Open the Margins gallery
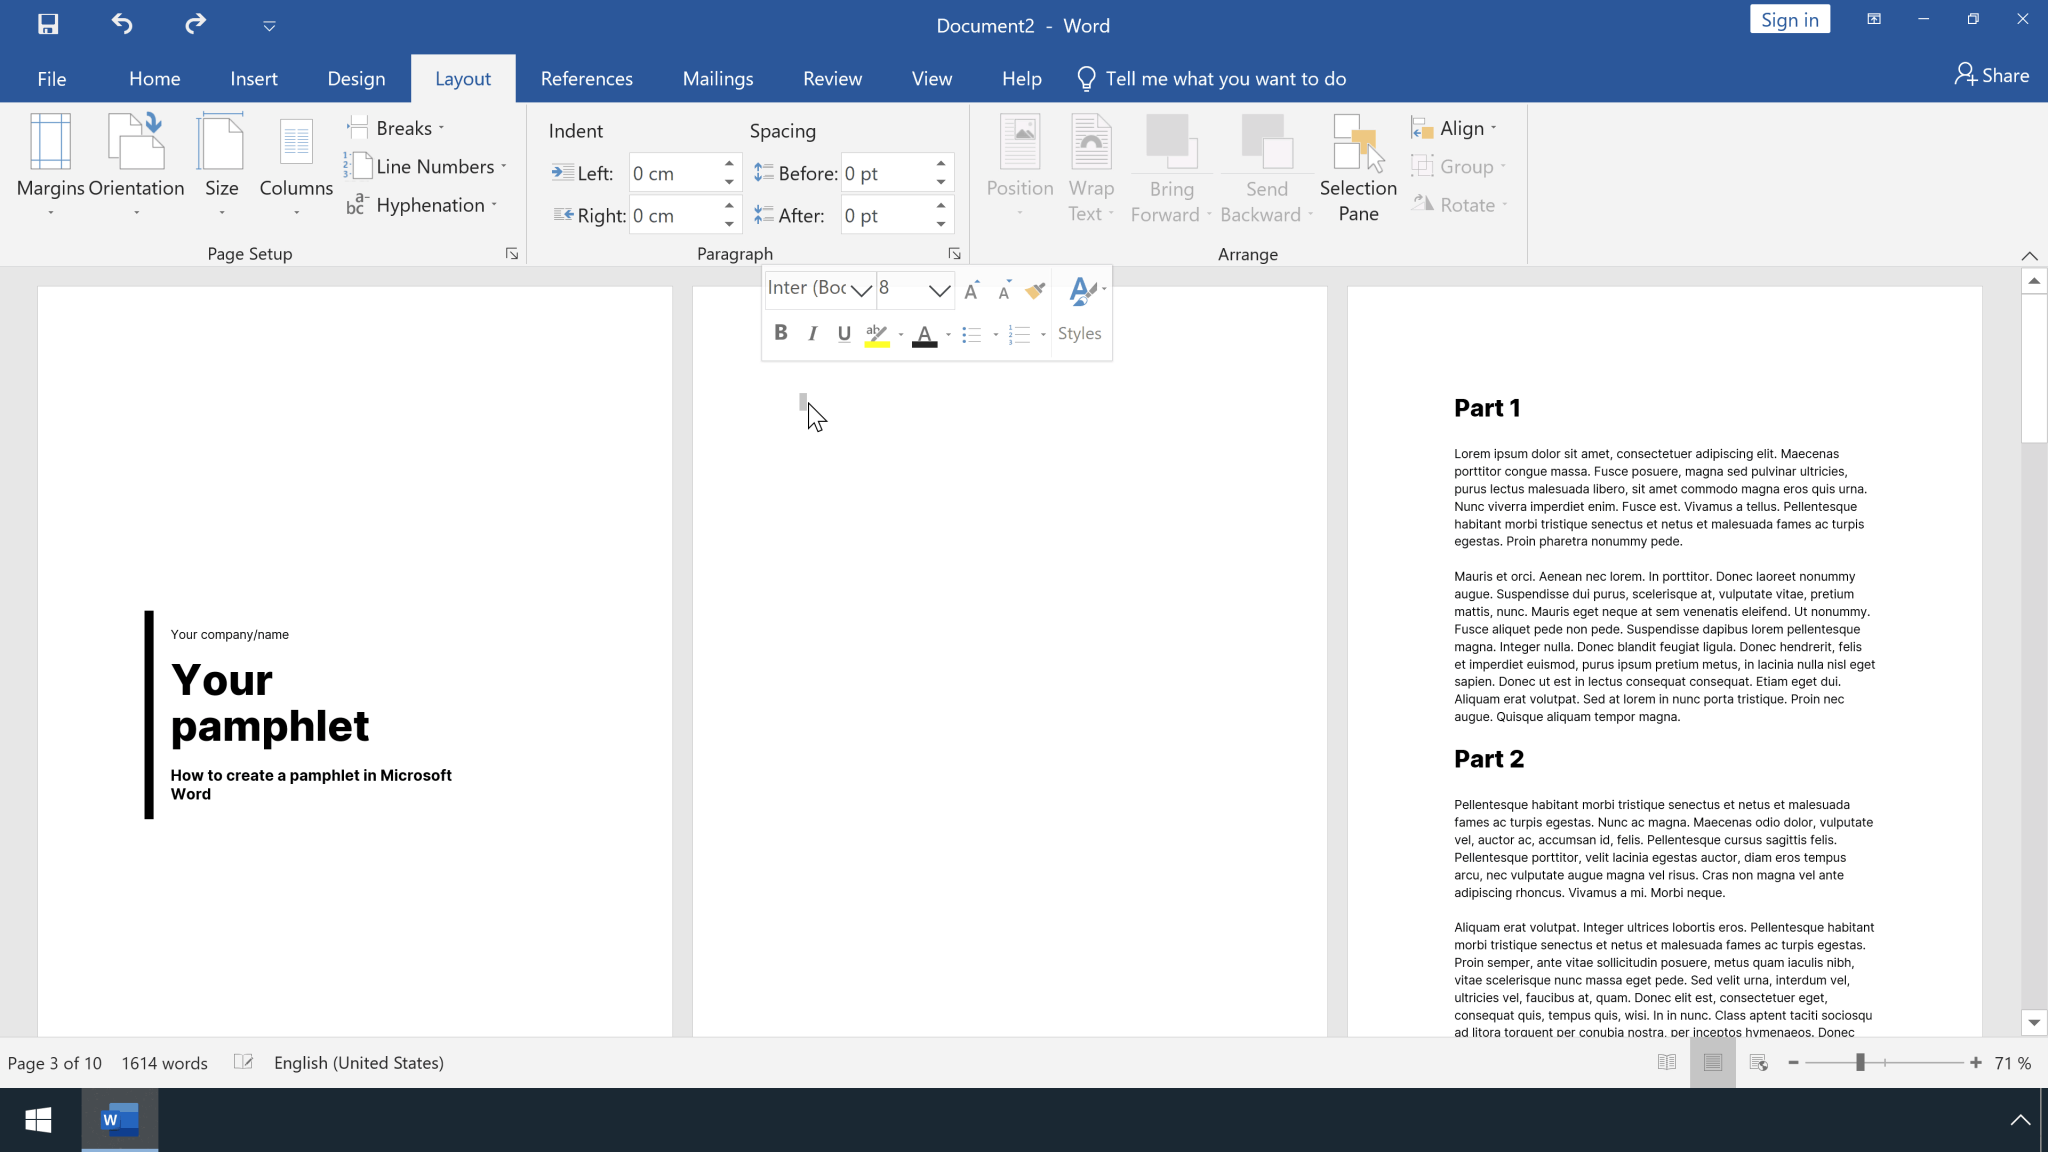The width and height of the screenshot is (2048, 1152). [49, 165]
